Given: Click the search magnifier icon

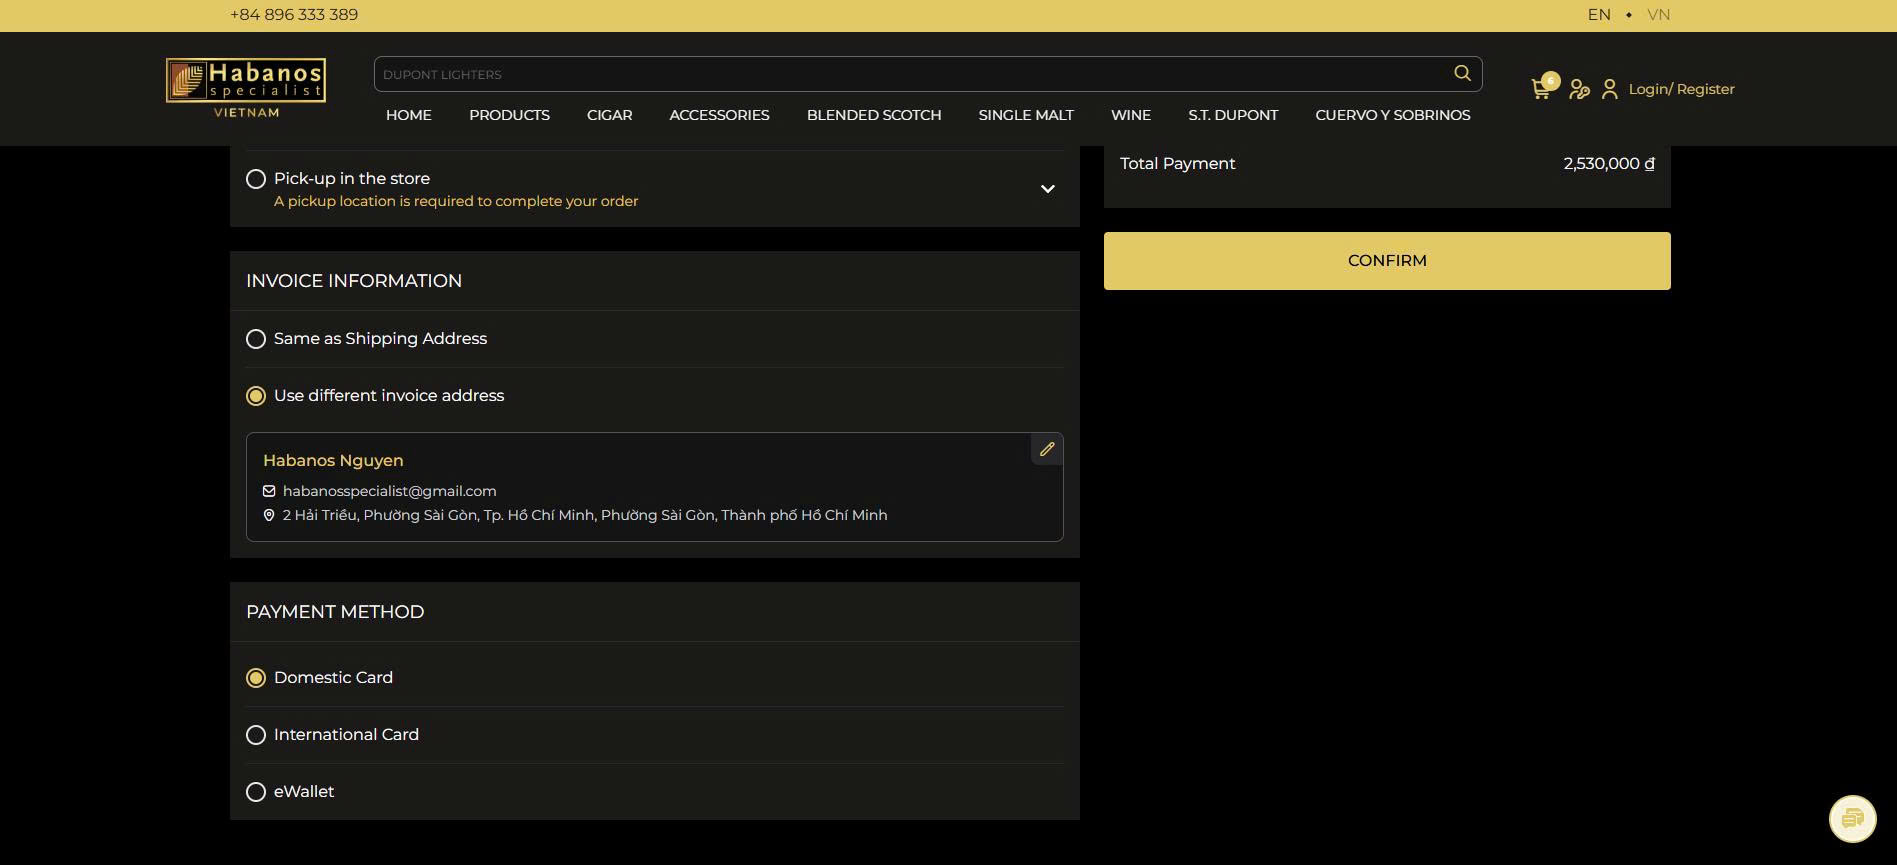Looking at the screenshot, I should (x=1462, y=73).
